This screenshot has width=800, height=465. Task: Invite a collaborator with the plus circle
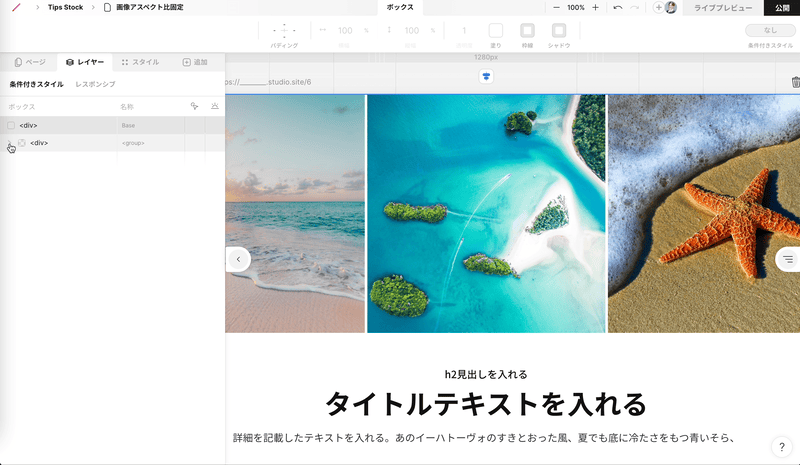(658, 7)
